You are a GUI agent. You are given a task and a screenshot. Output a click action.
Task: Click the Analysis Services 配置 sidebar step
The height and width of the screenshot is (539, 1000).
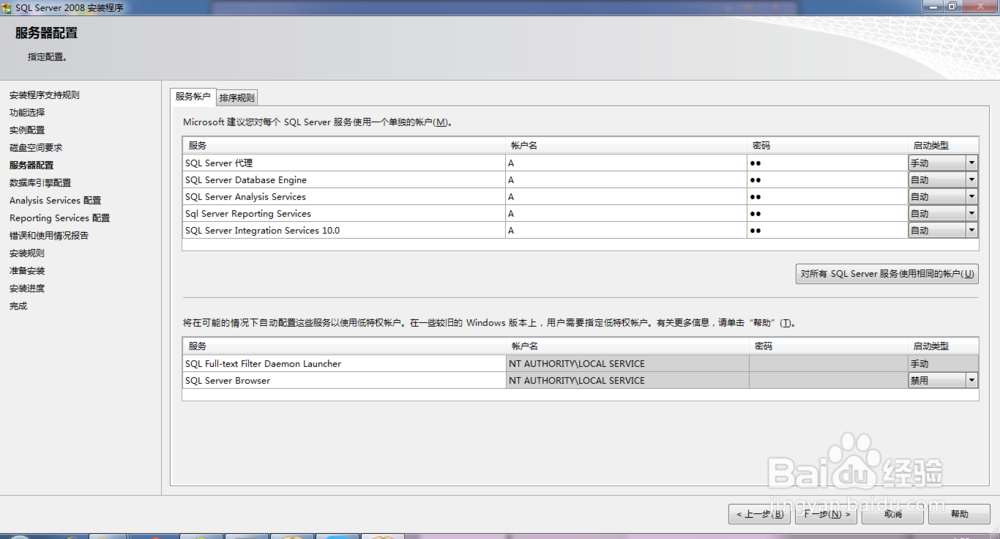click(55, 200)
